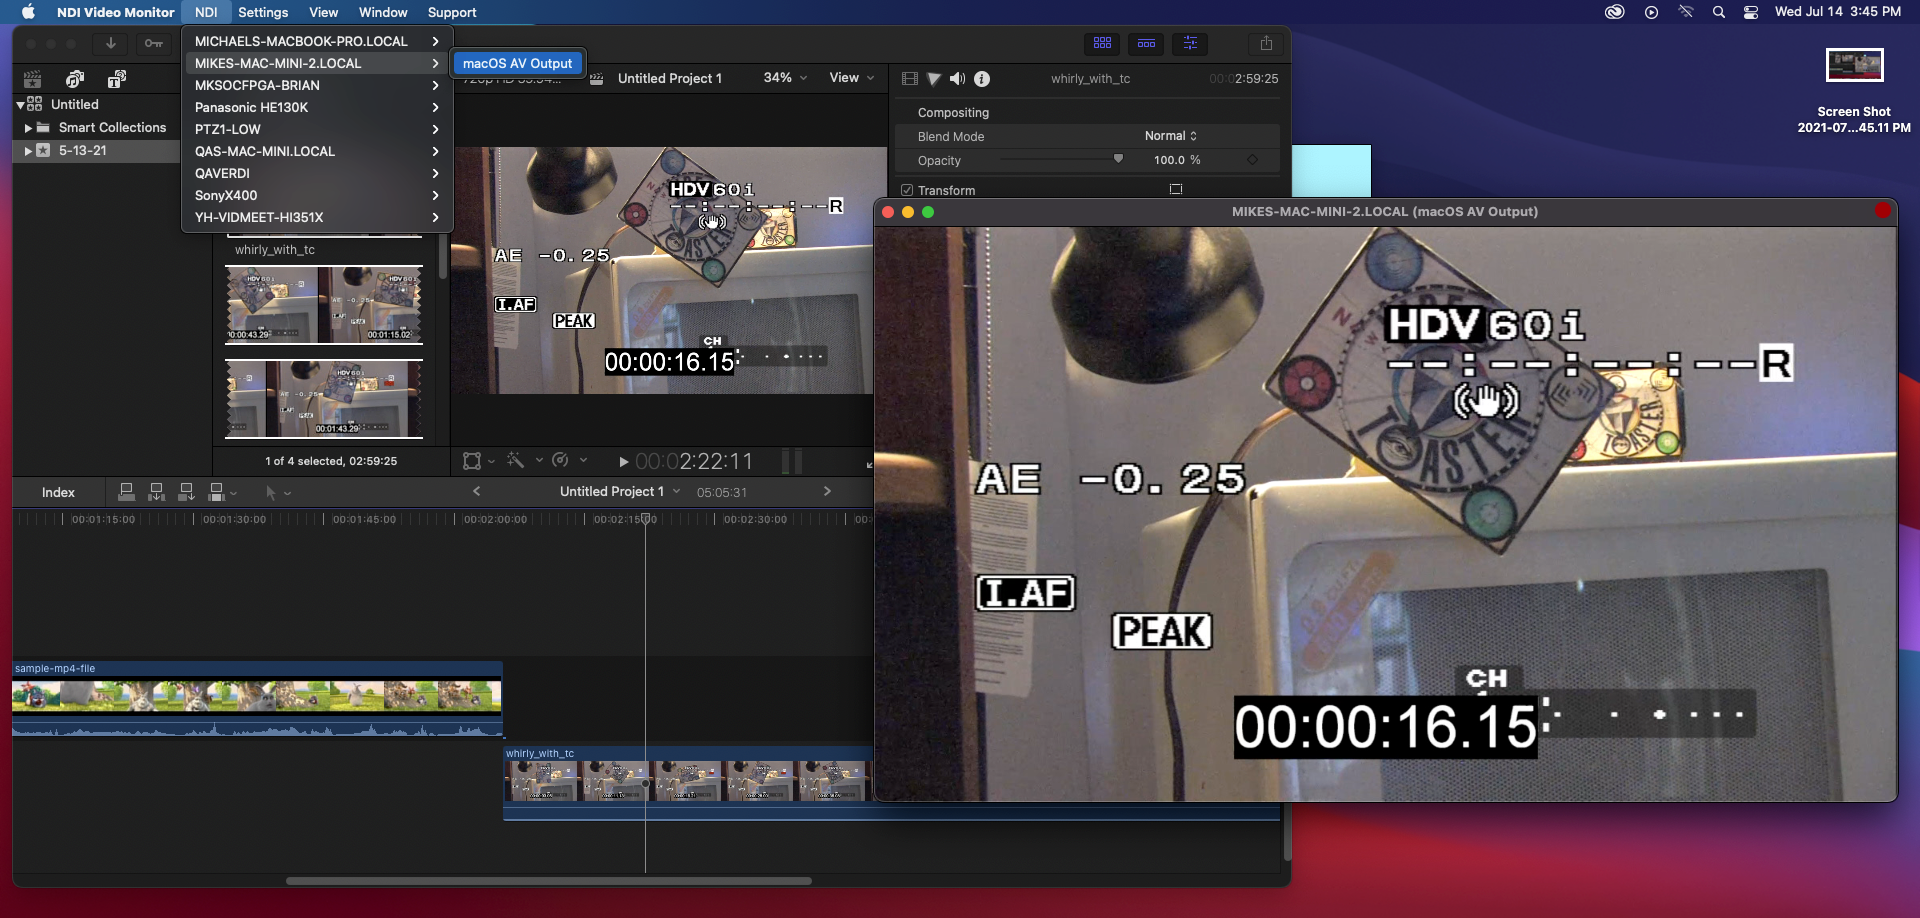The height and width of the screenshot is (918, 1920).
Task: Open the 34% viewer zoom dropdown
Action: pyautogui.click(x=785, y=78)
